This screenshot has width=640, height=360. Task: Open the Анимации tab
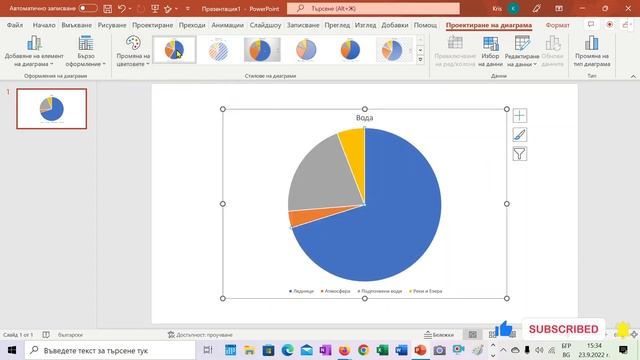[x=227, y=25]
